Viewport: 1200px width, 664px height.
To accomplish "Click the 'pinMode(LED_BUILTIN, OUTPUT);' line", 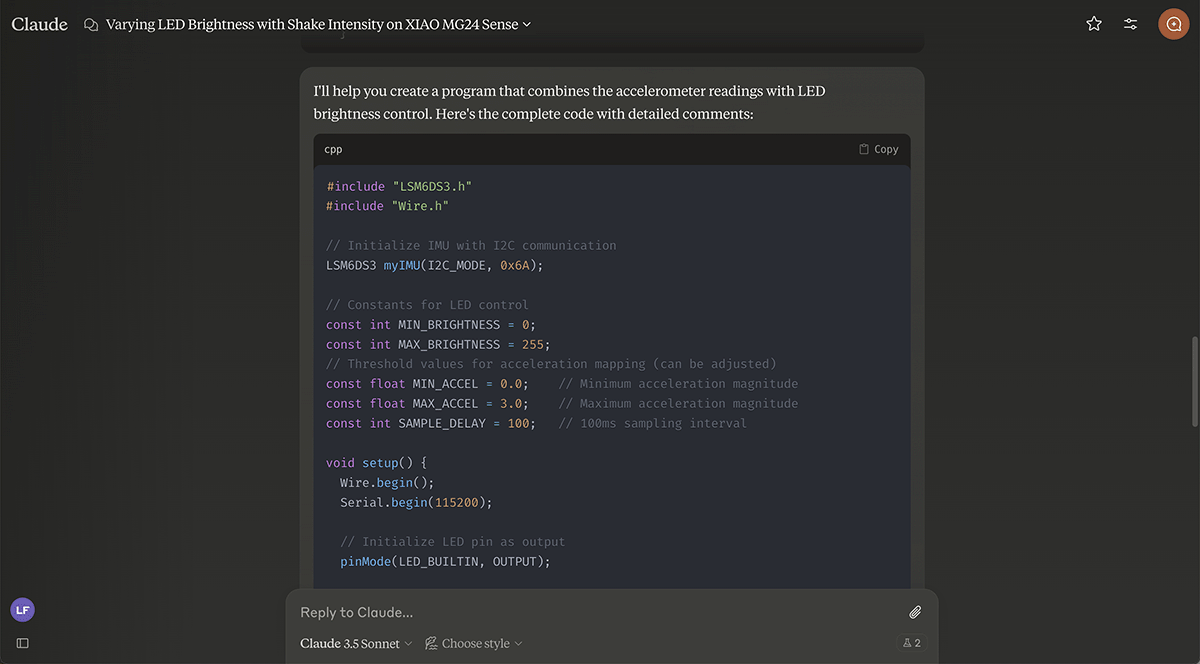I will tap(445, 562).
